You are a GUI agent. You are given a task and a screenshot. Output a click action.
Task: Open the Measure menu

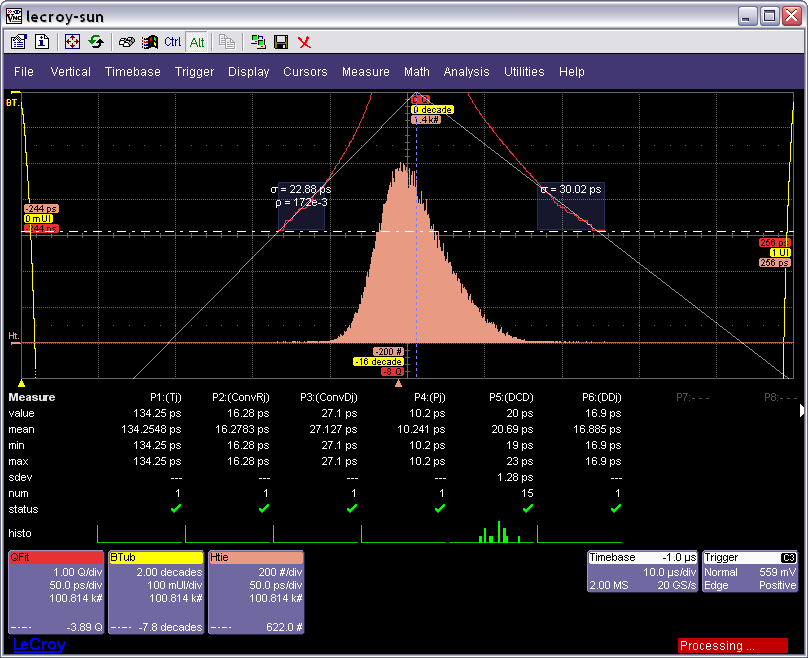[x=365, y=72]
